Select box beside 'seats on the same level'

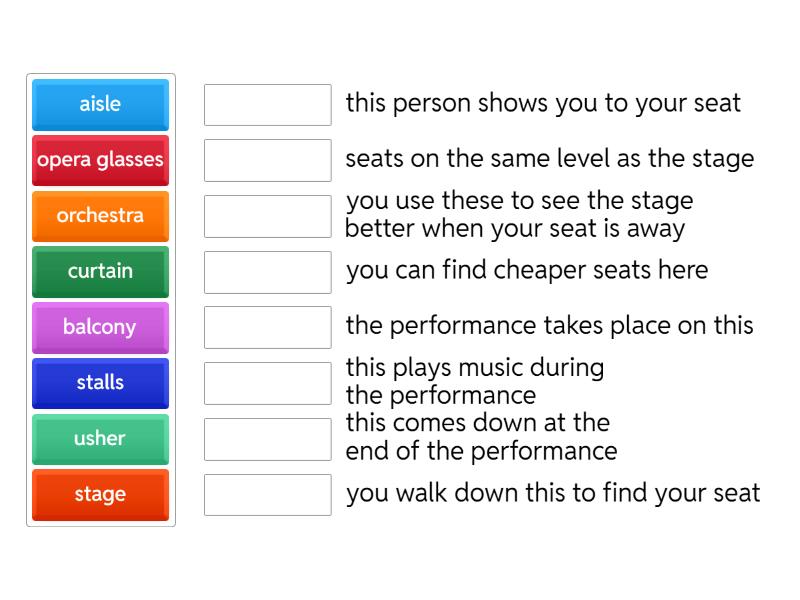267,160
